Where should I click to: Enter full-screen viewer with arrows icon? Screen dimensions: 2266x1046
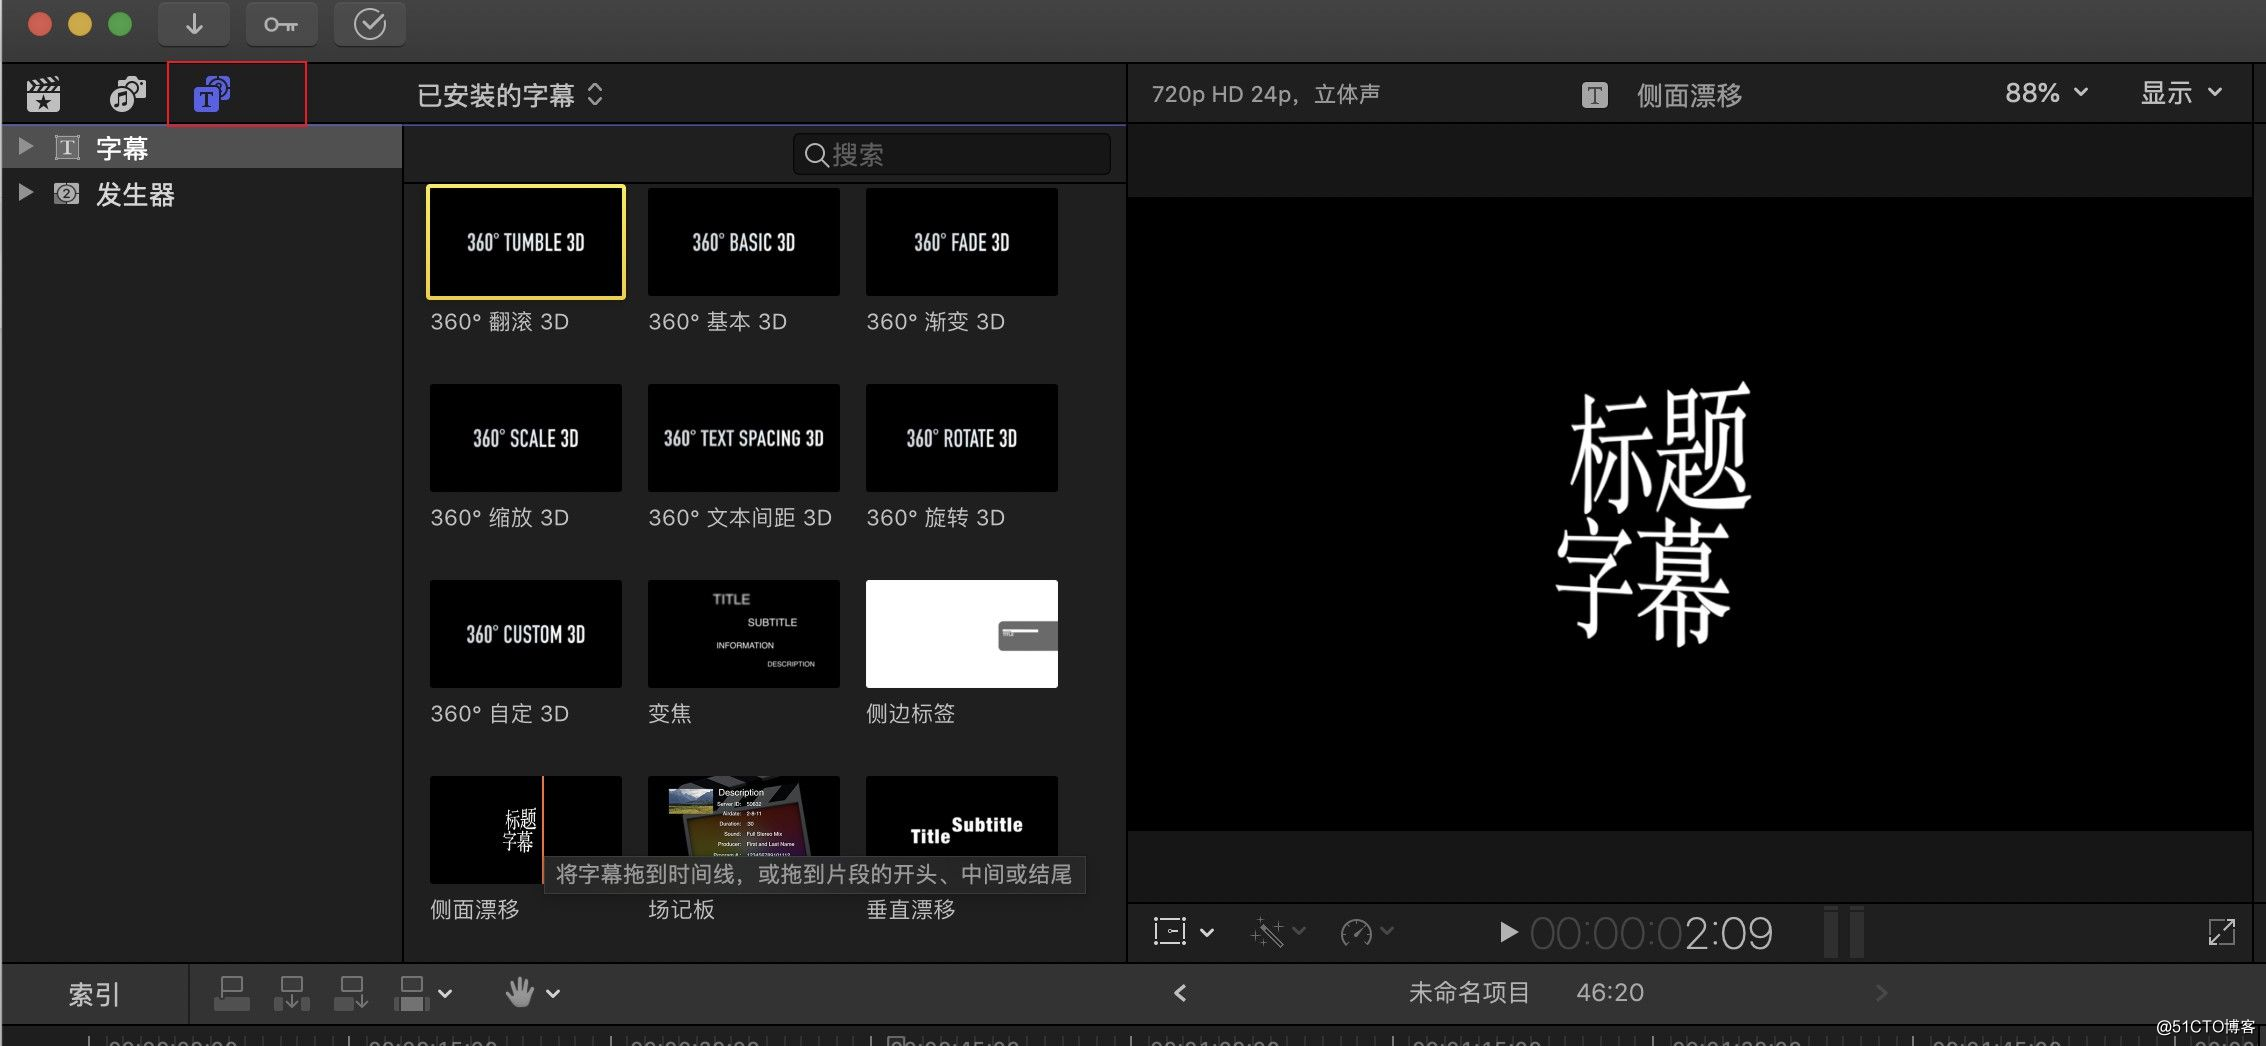(2221, 932)
